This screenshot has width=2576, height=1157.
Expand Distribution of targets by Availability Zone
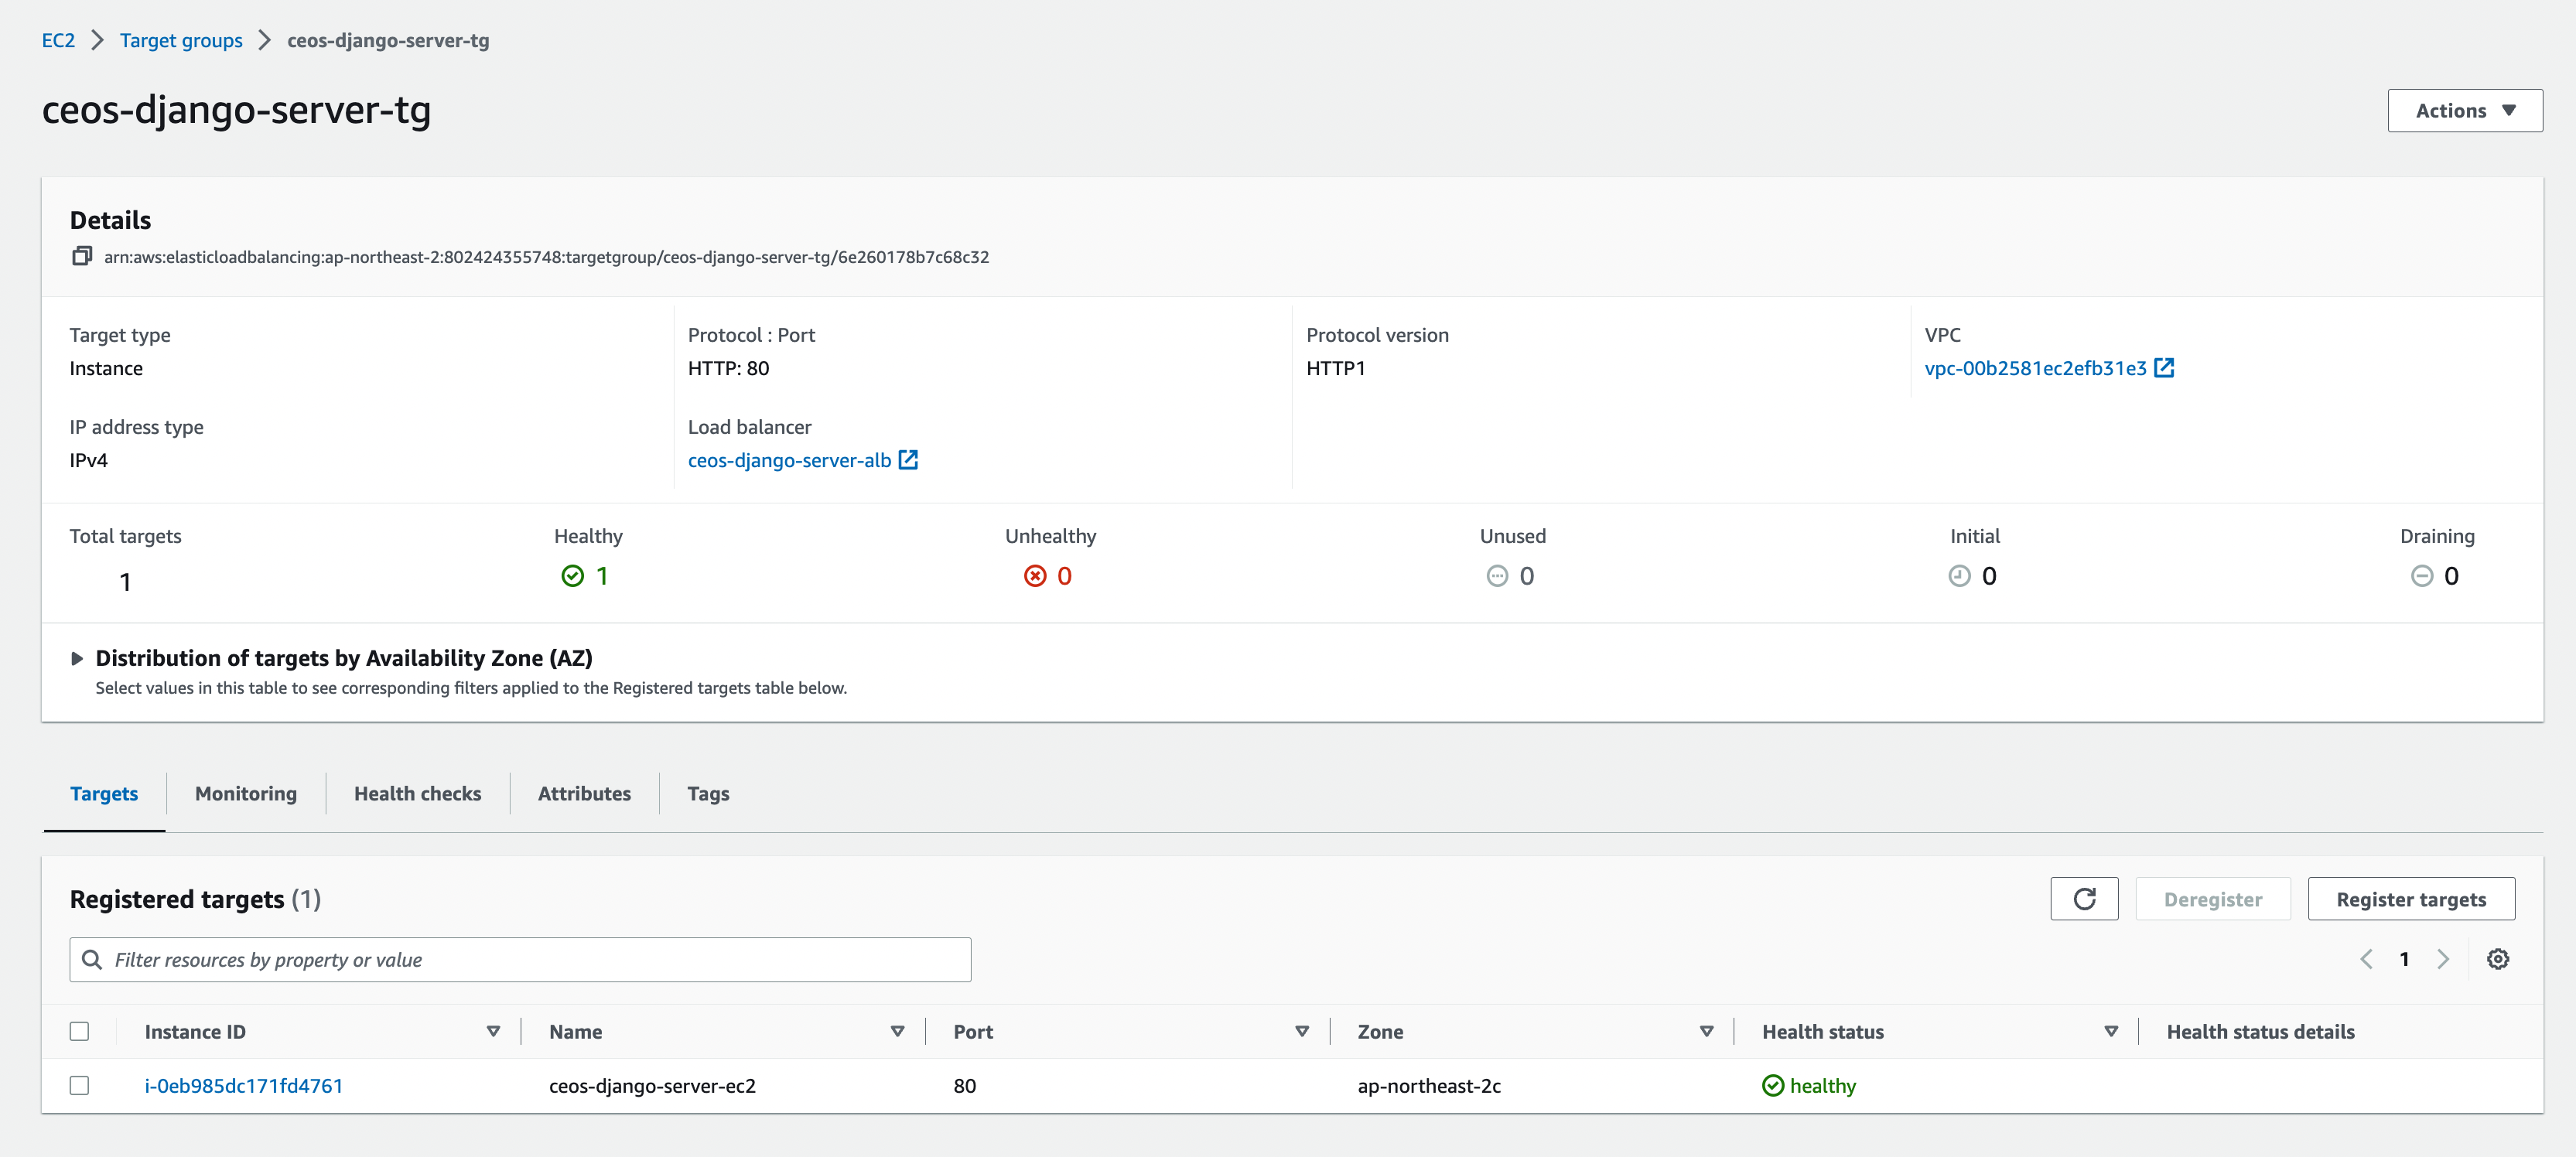pos(77,658)
